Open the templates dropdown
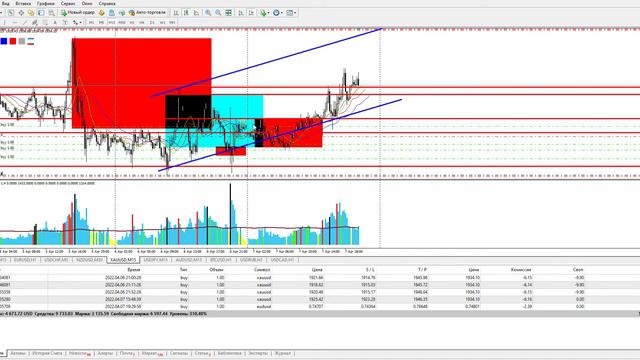Viewport: 640px width, 360px height. pos(291,13)
